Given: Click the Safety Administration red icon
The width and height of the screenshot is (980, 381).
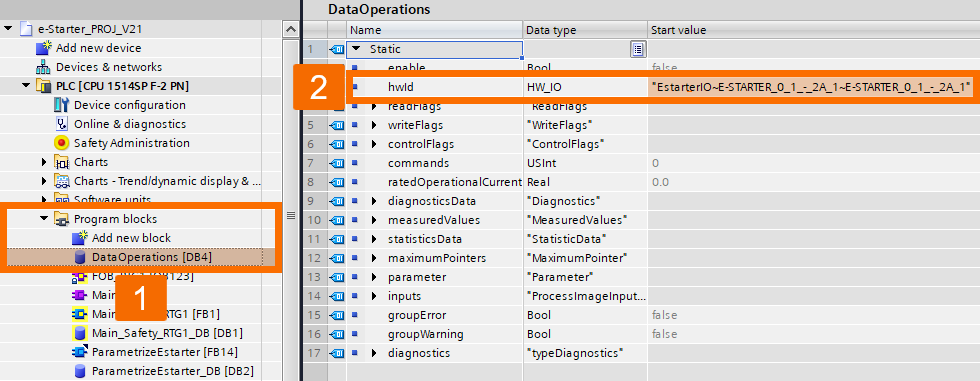Looking at the screenshot, I should click(x=61, y=143).
